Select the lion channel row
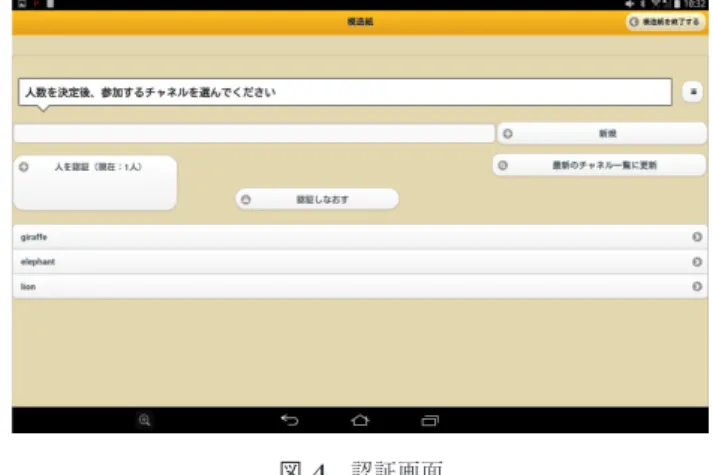 (x=360, y=286)
